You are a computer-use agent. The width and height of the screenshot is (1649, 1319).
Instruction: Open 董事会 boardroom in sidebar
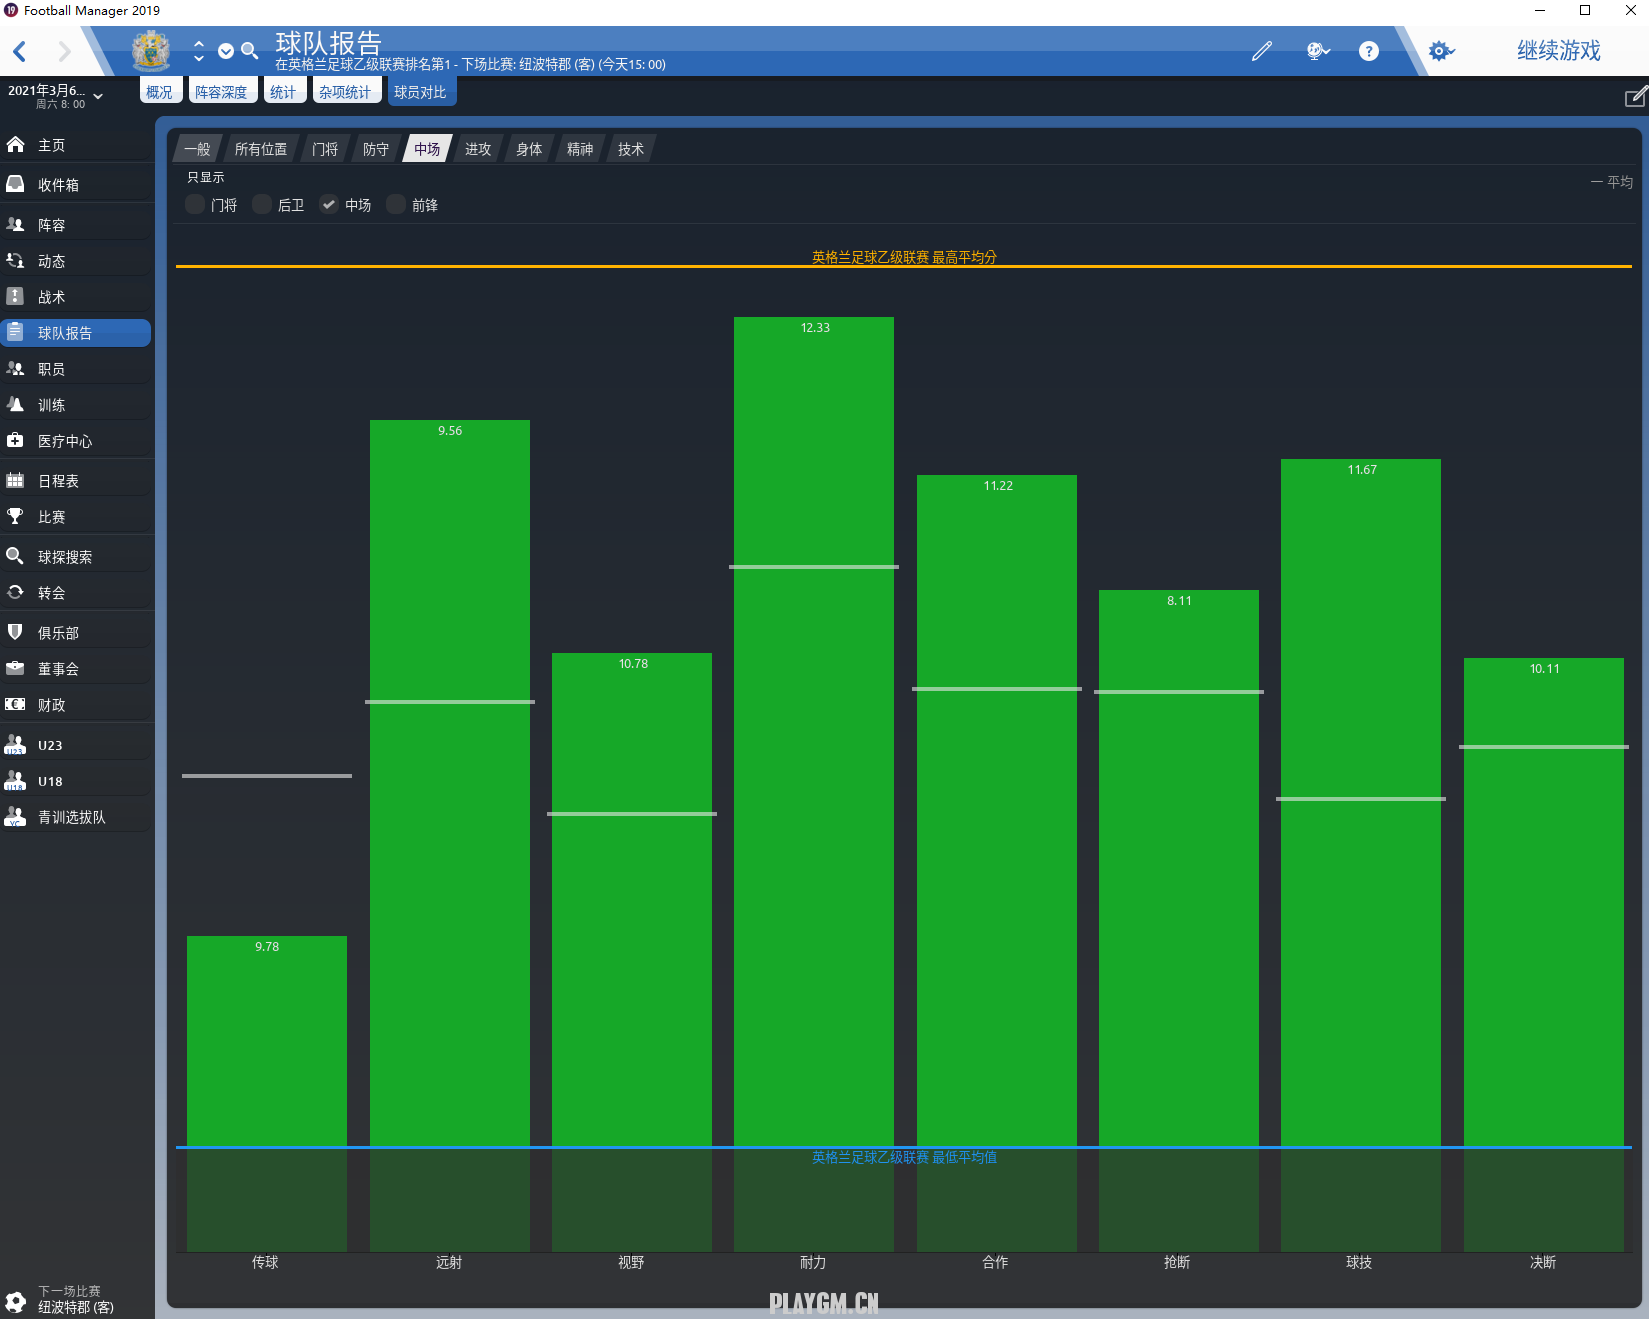[76, 669]
